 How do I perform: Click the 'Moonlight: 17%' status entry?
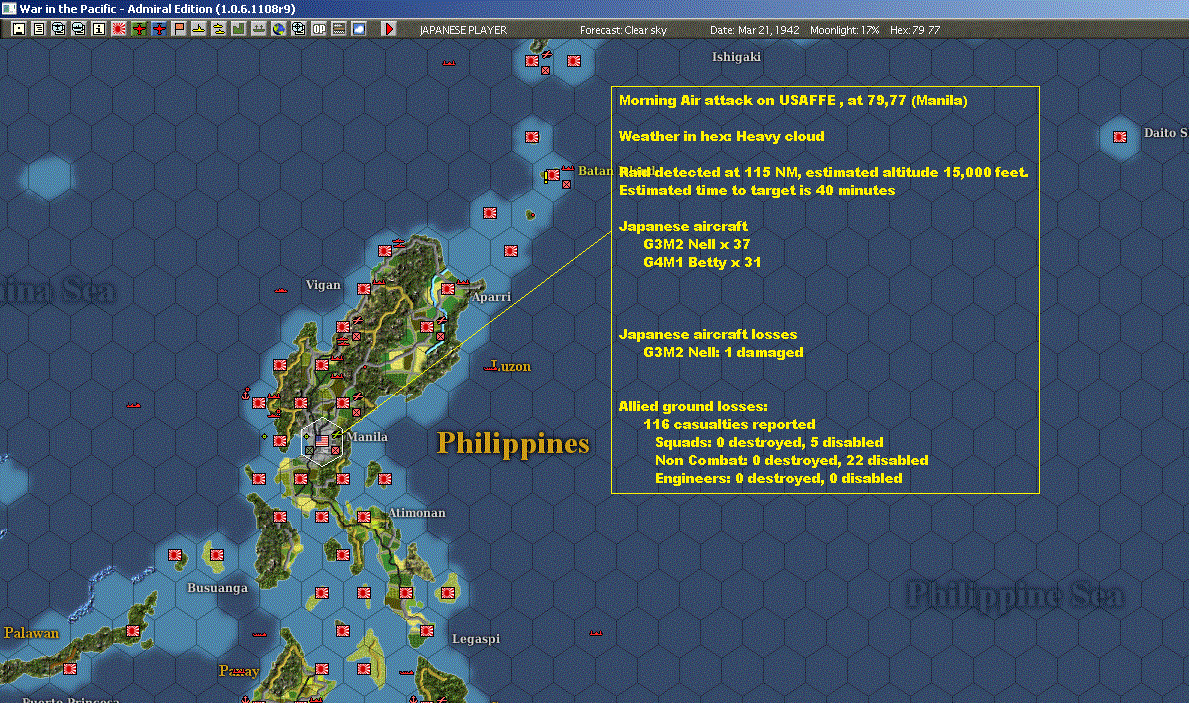845,30
